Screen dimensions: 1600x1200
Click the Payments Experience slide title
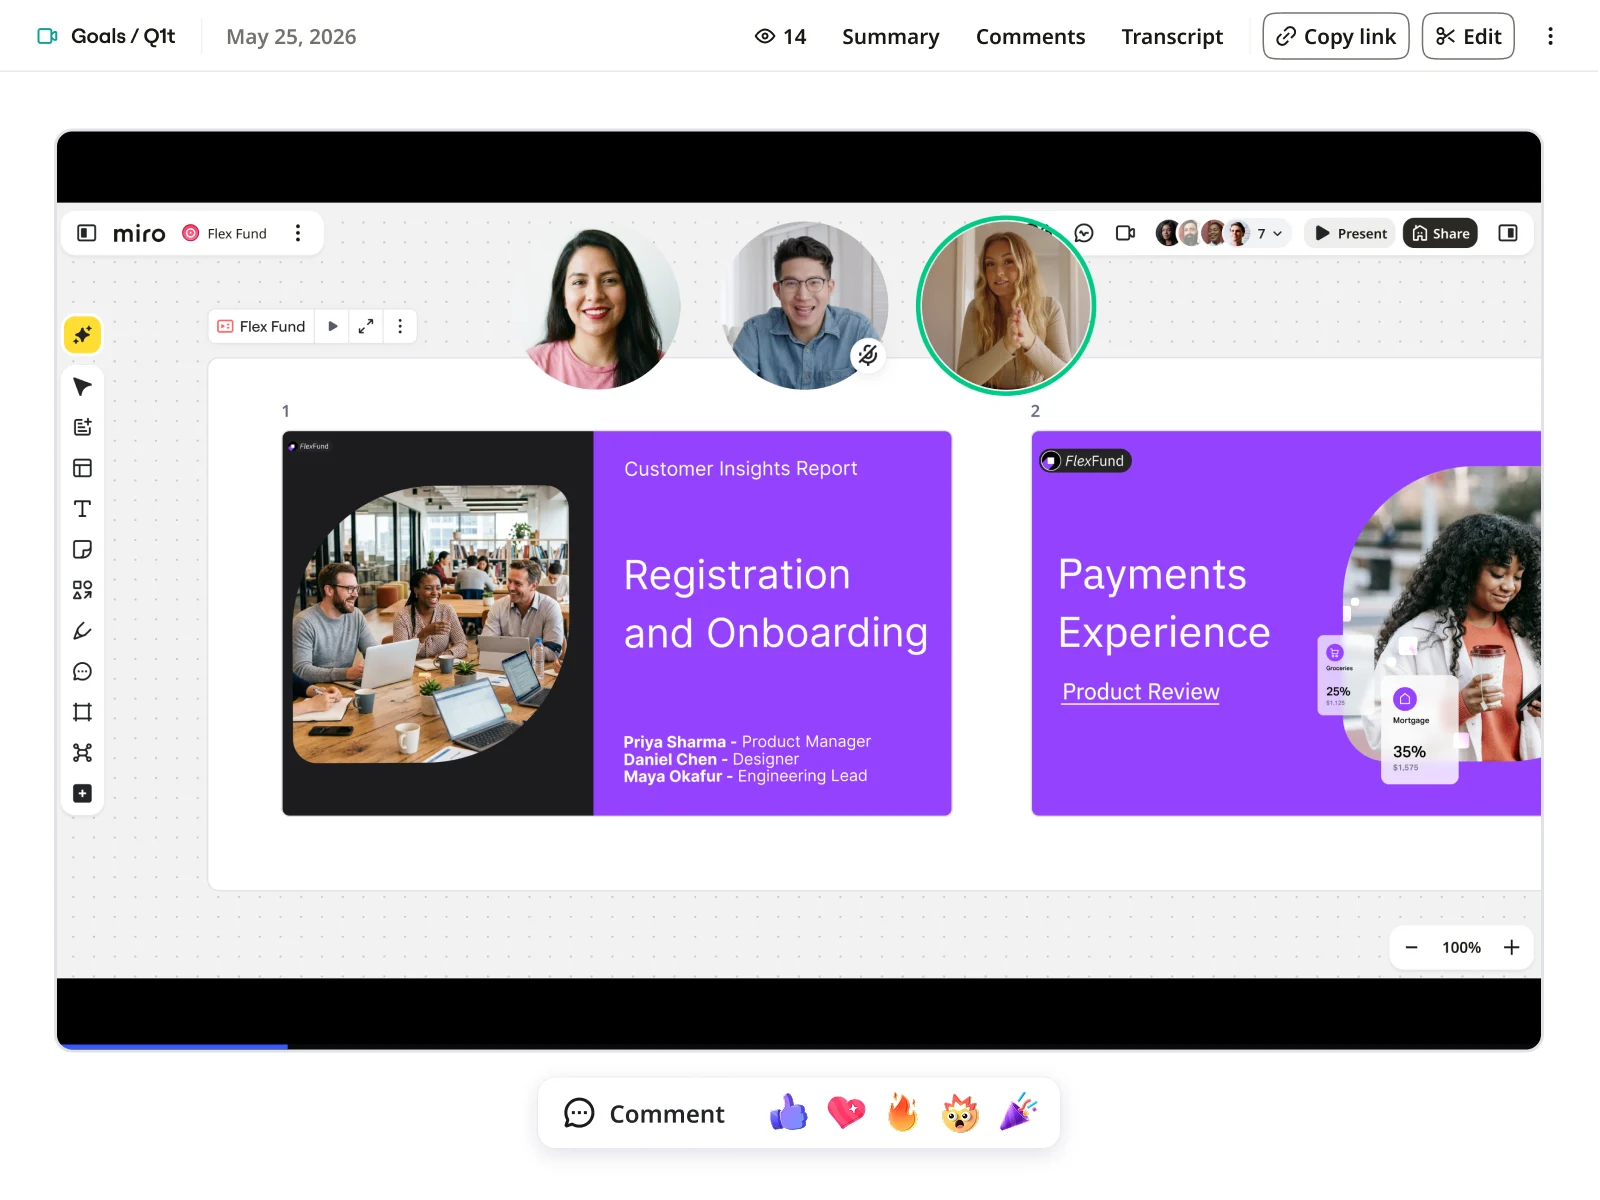[1164, 604]
